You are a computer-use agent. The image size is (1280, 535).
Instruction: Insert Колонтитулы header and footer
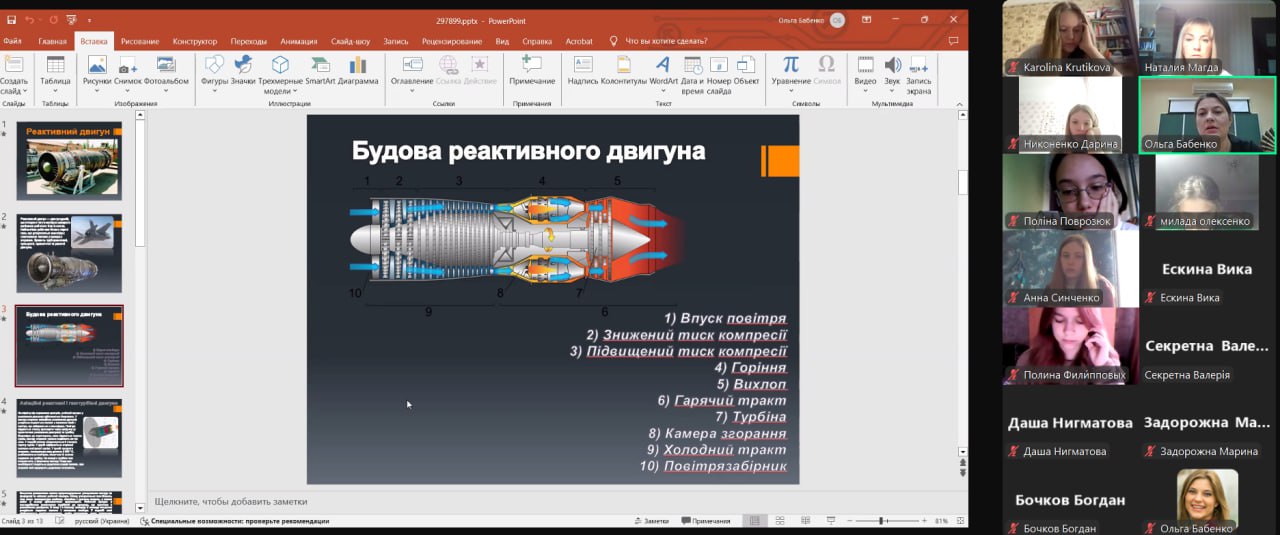[x=624, y=70]
